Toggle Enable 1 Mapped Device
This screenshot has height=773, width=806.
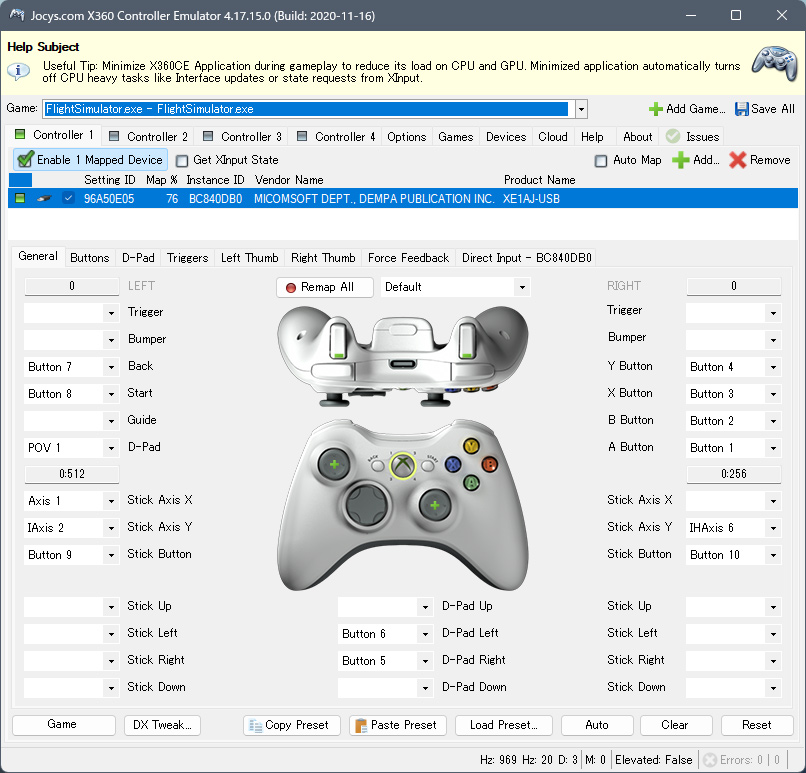[90, 160]
